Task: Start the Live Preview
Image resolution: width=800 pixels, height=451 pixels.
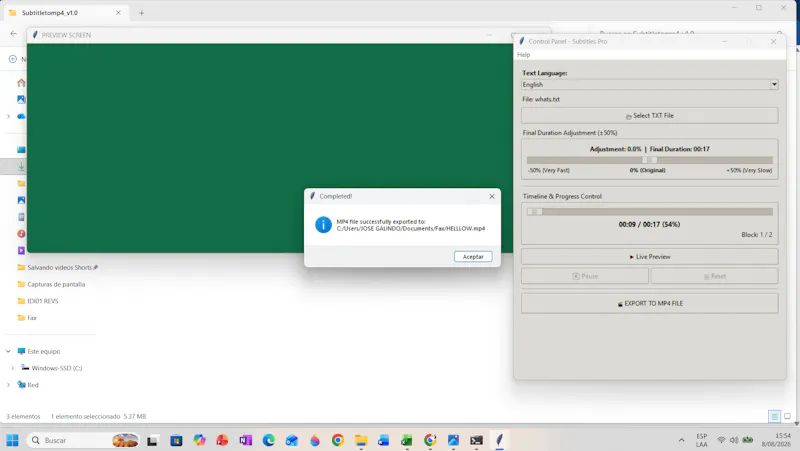Action: pyautogui.click(x=649, y=257)
